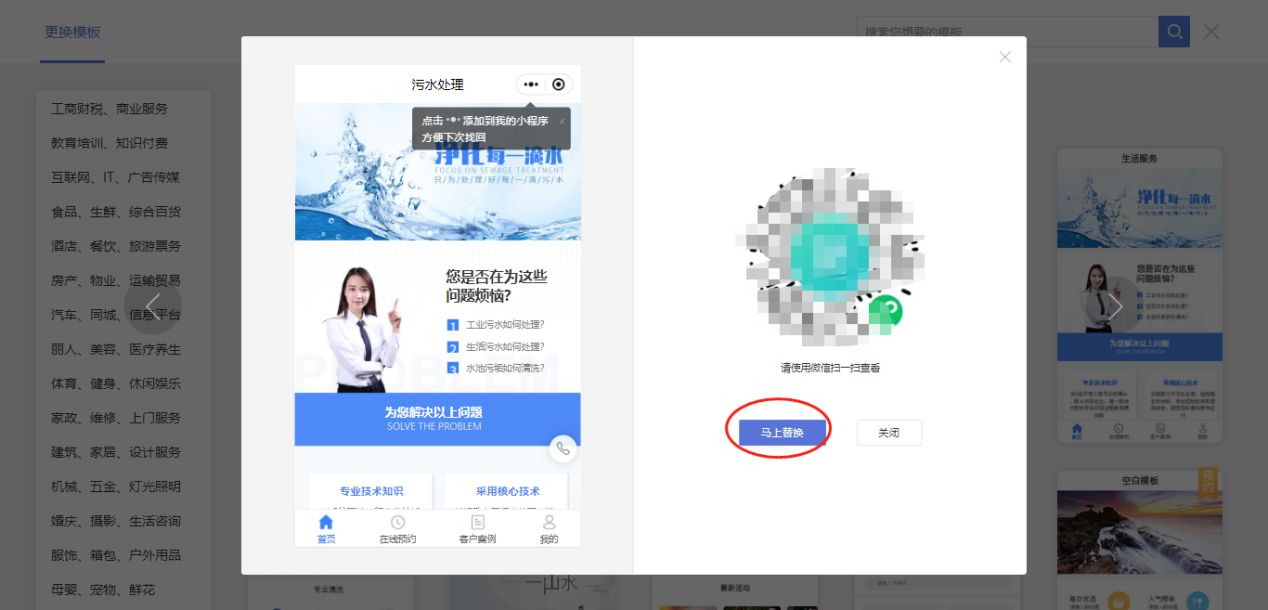
Task: Open the 更换模板 tab
Action: coord(72,32)
